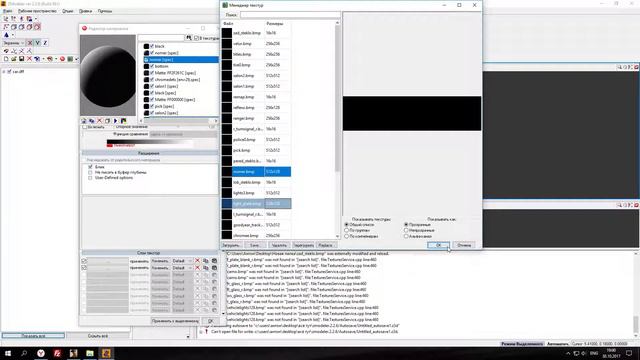This screenshot has width=640, height=360.
Task: Click the 'Save...' button in texture manager
Action: point(255,245)
